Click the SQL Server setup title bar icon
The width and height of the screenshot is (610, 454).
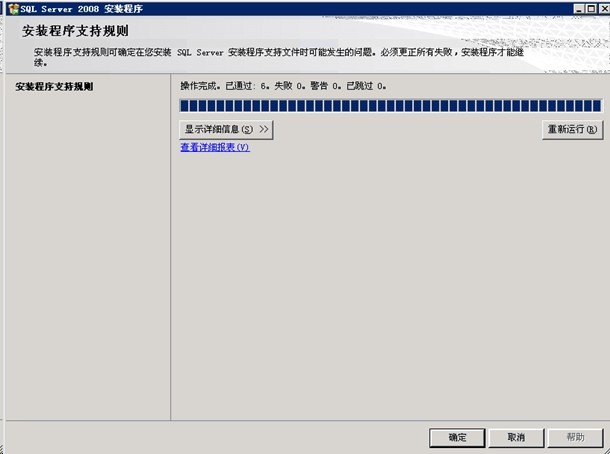click(x=14, y=9)
